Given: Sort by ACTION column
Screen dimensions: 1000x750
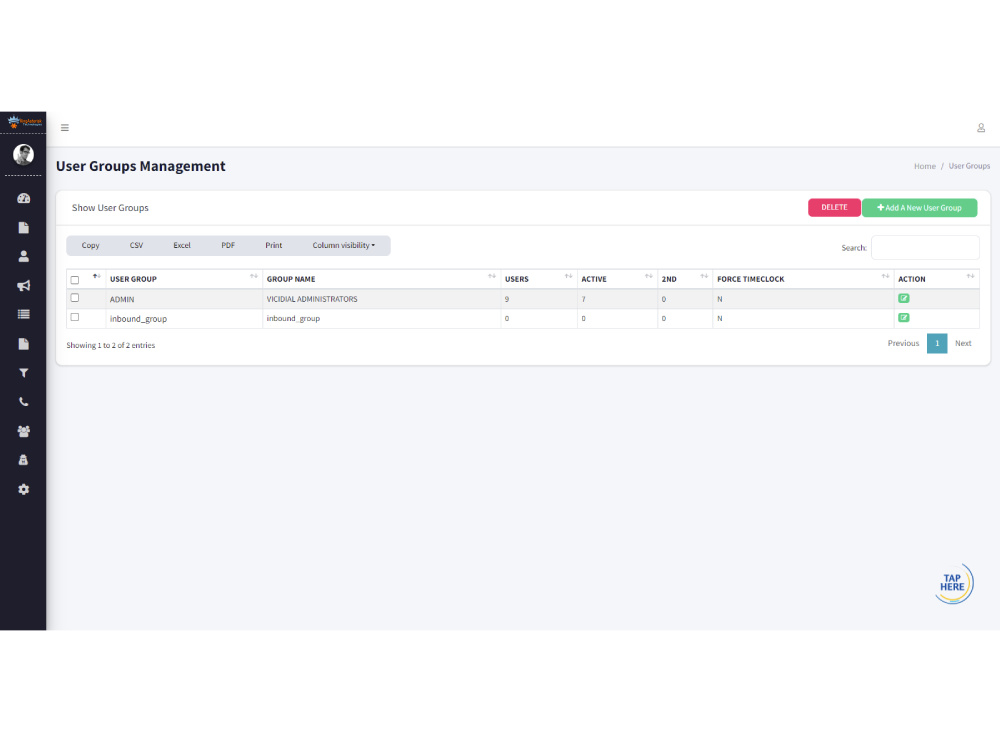Looking at the screenshot, I should [936, 279].
